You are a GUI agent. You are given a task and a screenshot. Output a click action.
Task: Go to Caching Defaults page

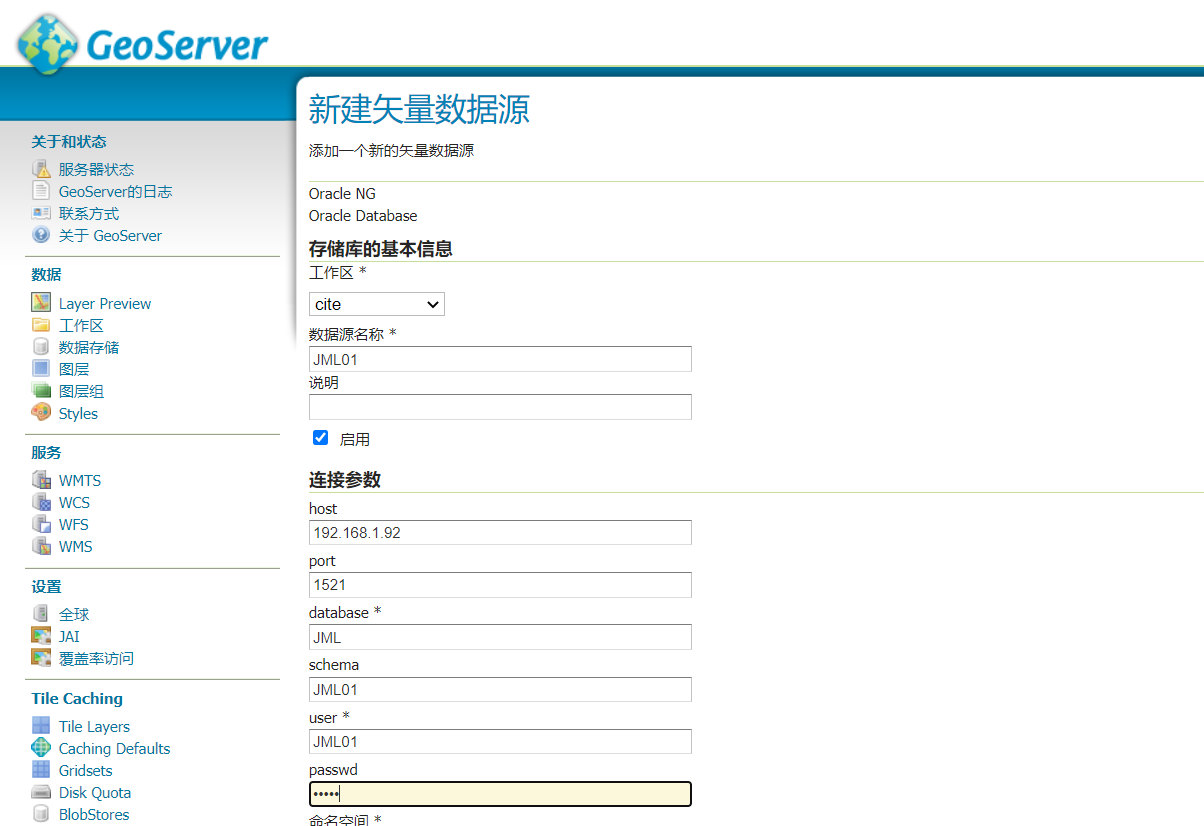(x=114, y=748)
